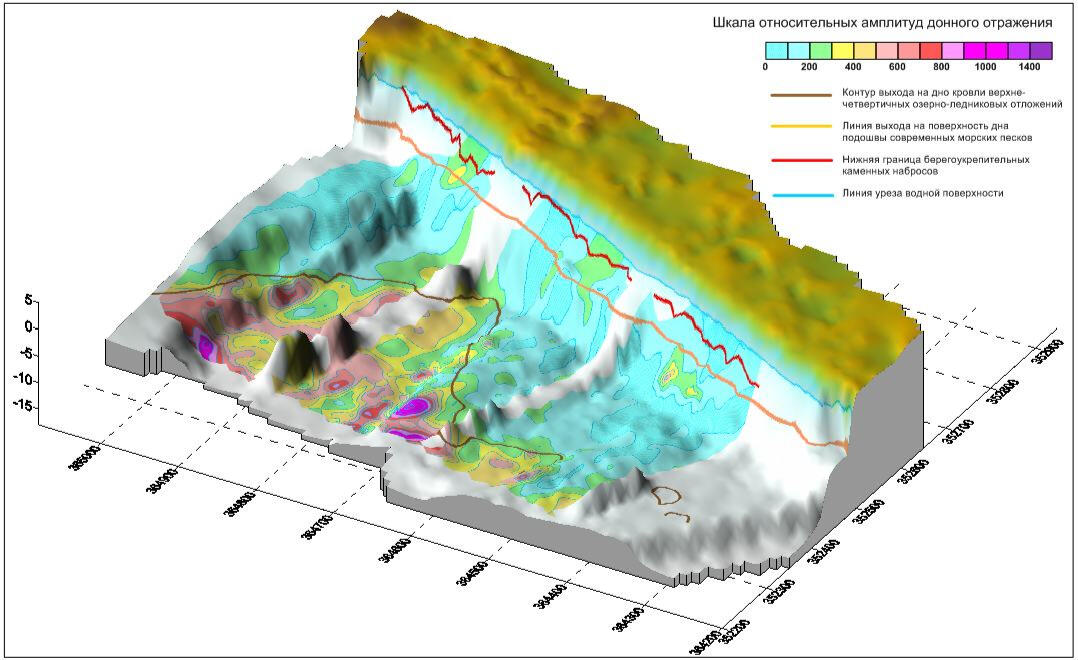This screenshot has height=660, width=1078.
Task: Select the rightmost dark purple scale swatch
Action: [1040, 50]
